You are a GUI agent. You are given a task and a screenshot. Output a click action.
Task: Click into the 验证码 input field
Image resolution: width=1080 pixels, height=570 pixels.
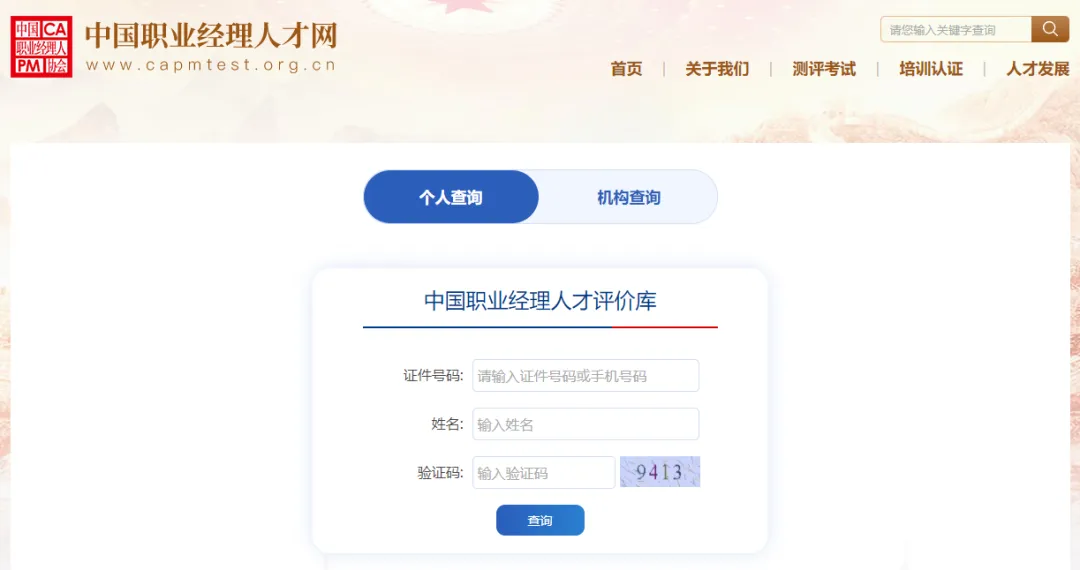[543, 472]
